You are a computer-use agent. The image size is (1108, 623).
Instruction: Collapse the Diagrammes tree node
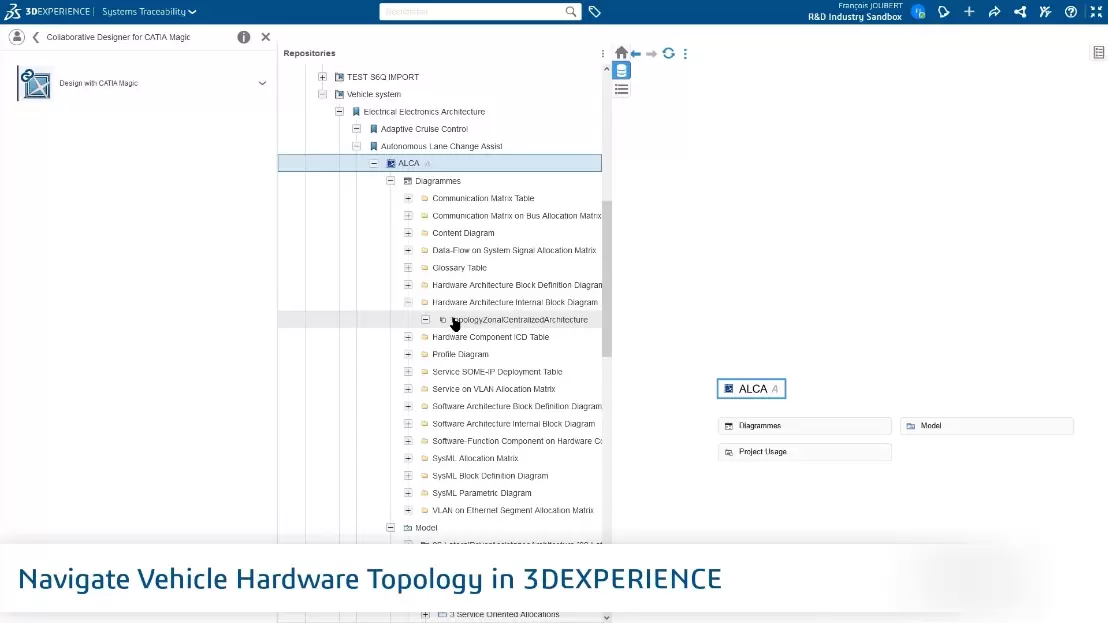tap(391, 181)
